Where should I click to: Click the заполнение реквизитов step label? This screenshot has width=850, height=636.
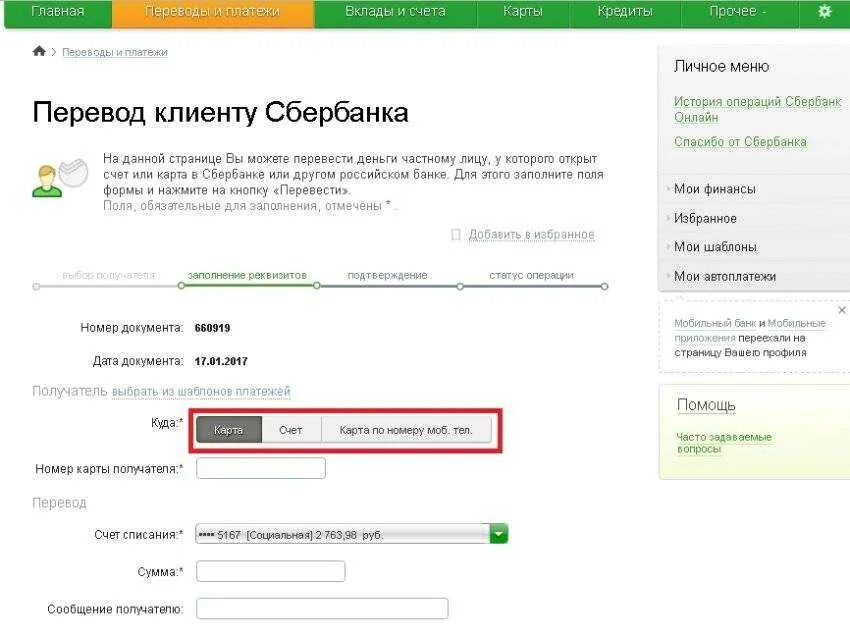[247, 275]
